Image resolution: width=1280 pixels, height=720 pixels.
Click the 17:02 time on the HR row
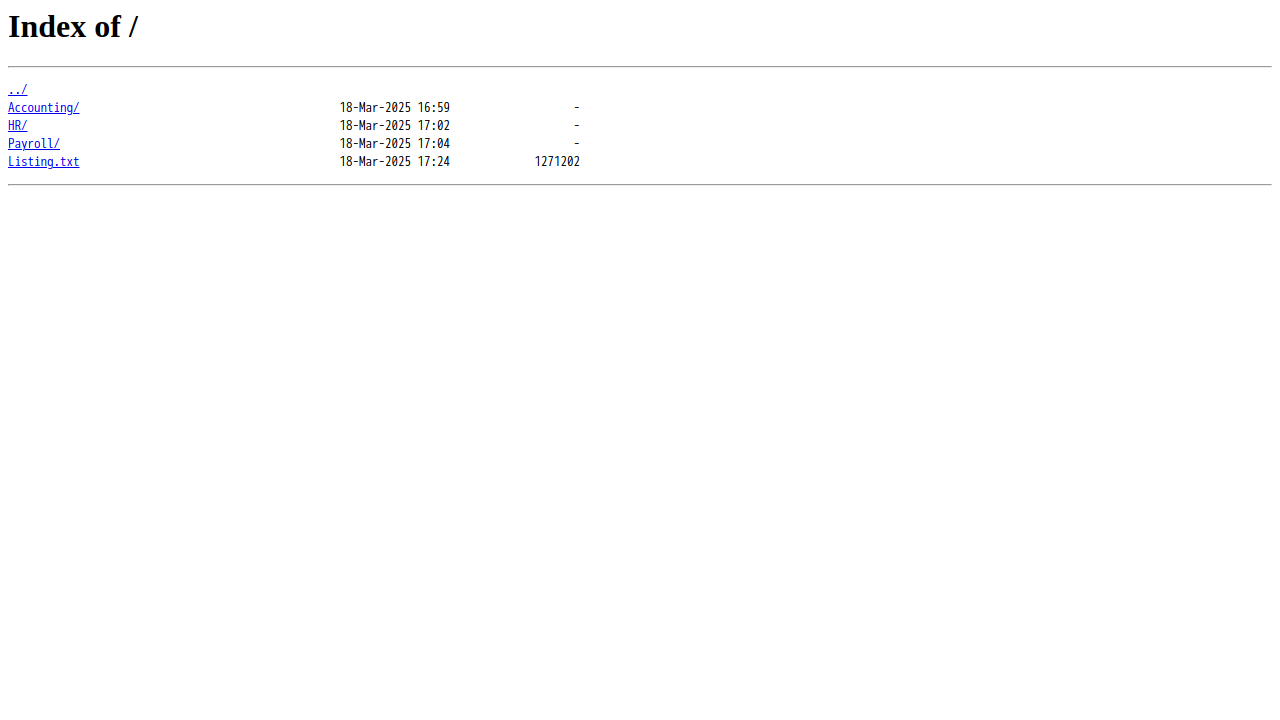(x=434, y=126)
